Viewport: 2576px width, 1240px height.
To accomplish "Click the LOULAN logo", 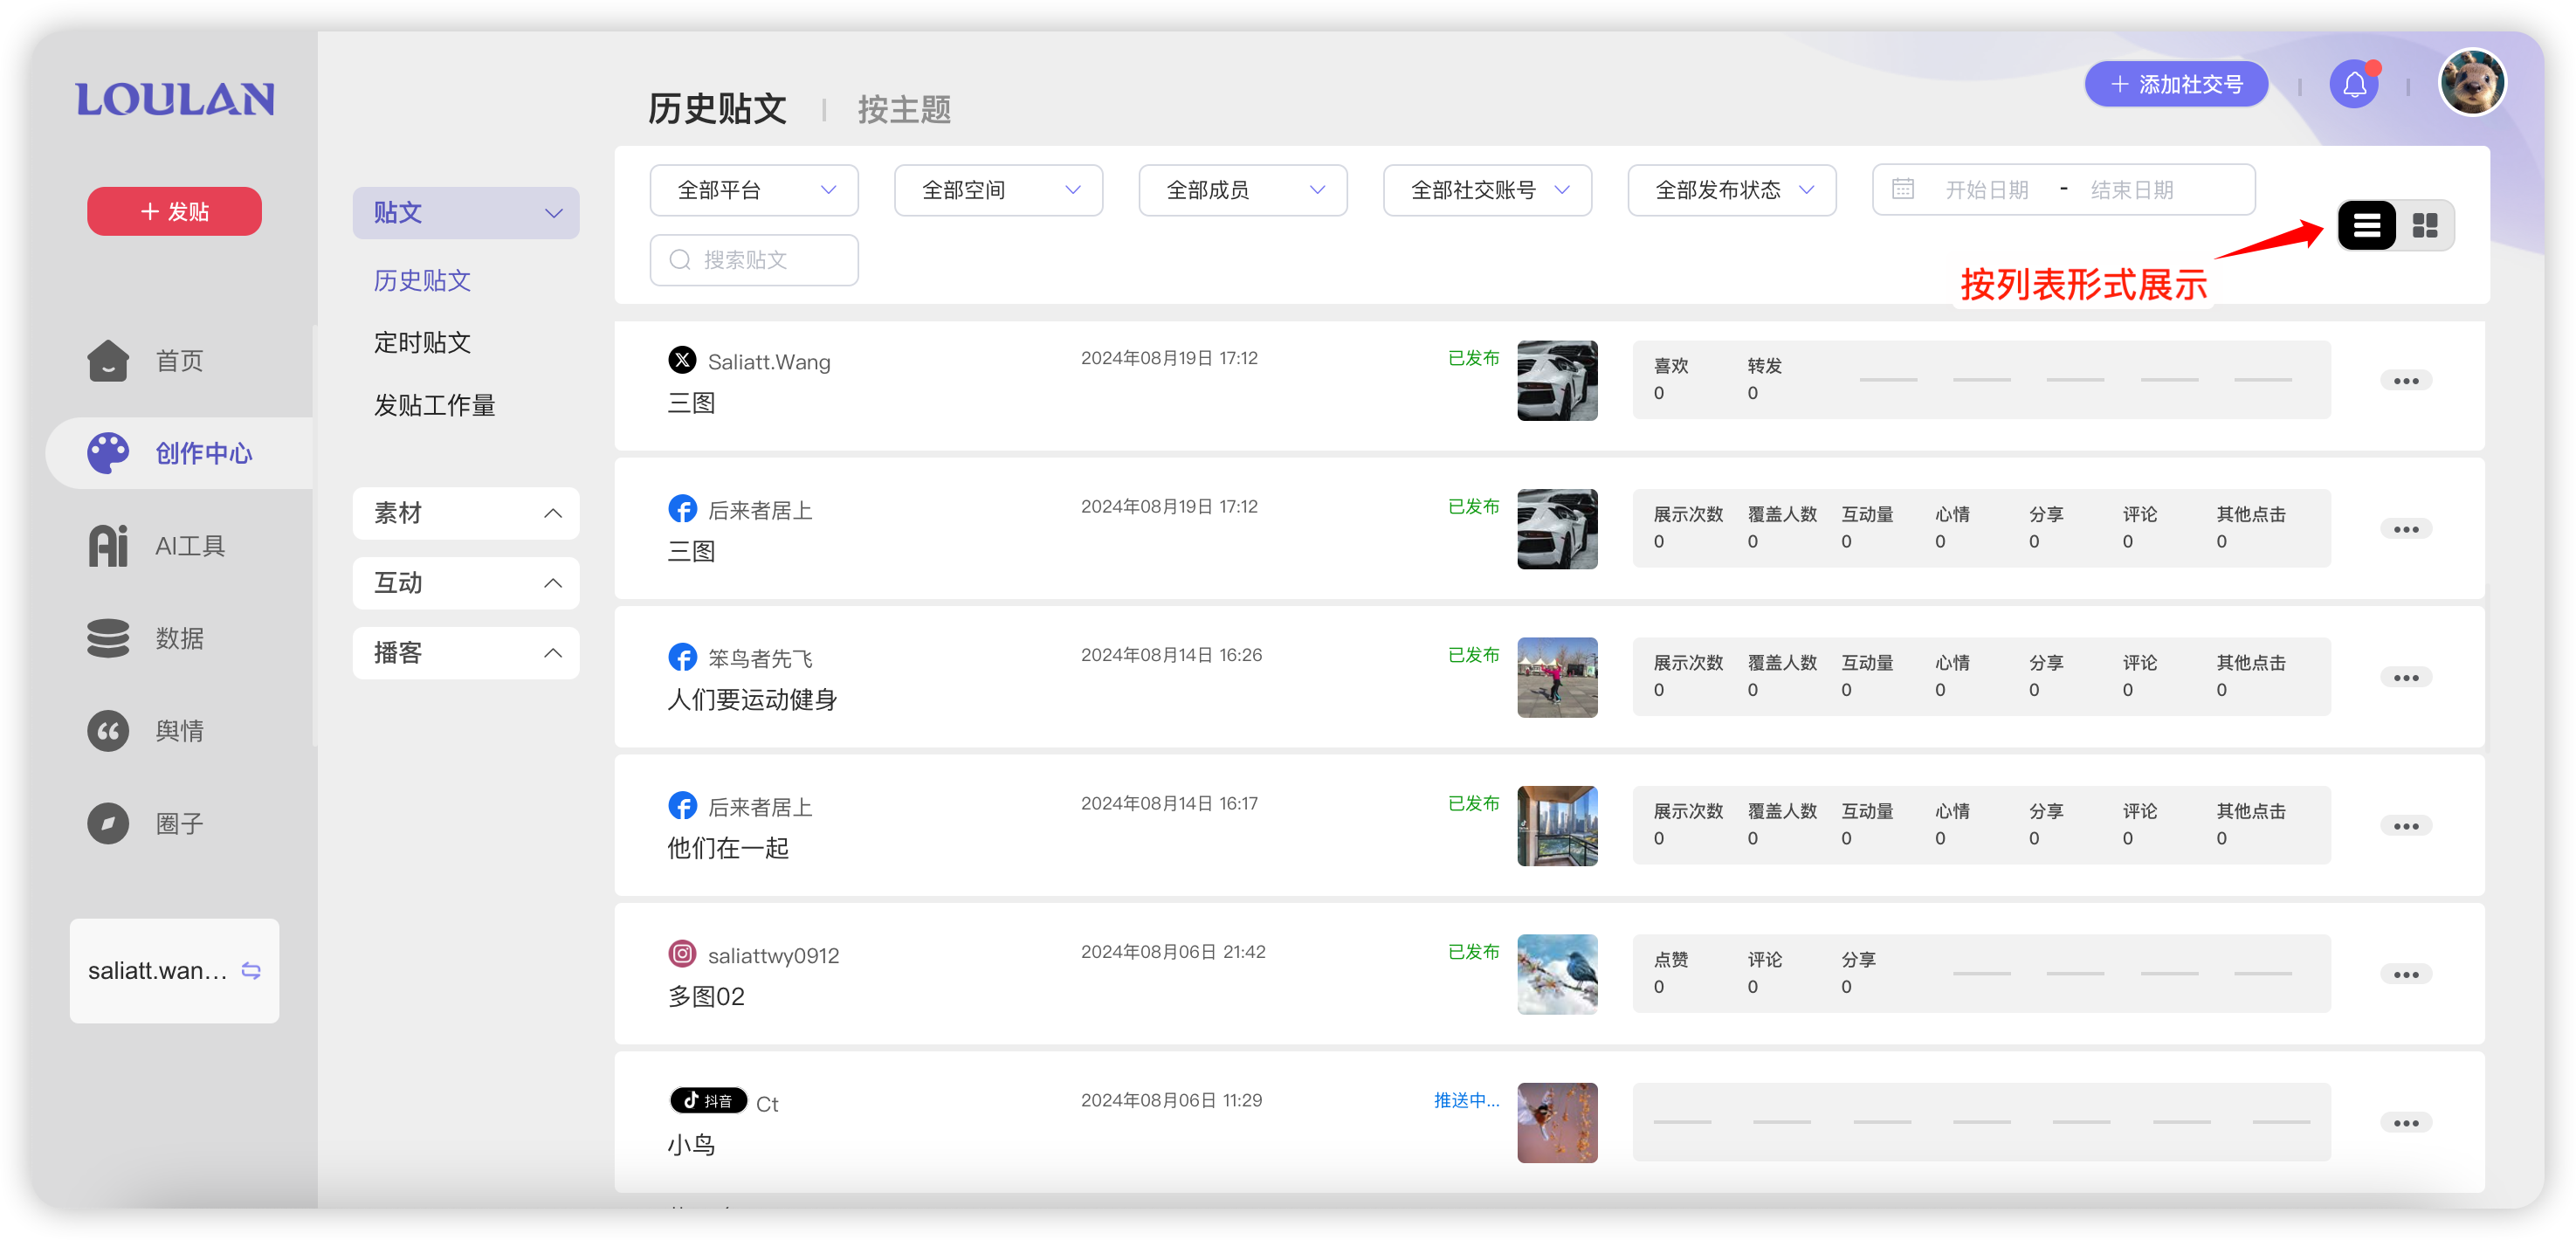I will (175, 99).
